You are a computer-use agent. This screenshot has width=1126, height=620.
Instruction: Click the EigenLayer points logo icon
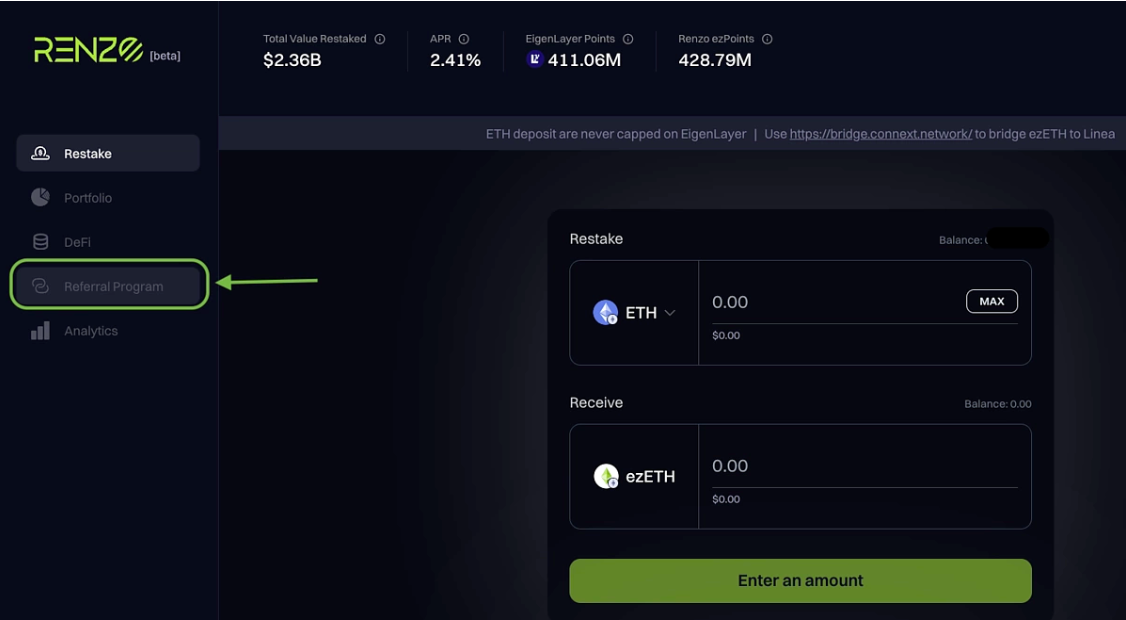tap(534, 60)
